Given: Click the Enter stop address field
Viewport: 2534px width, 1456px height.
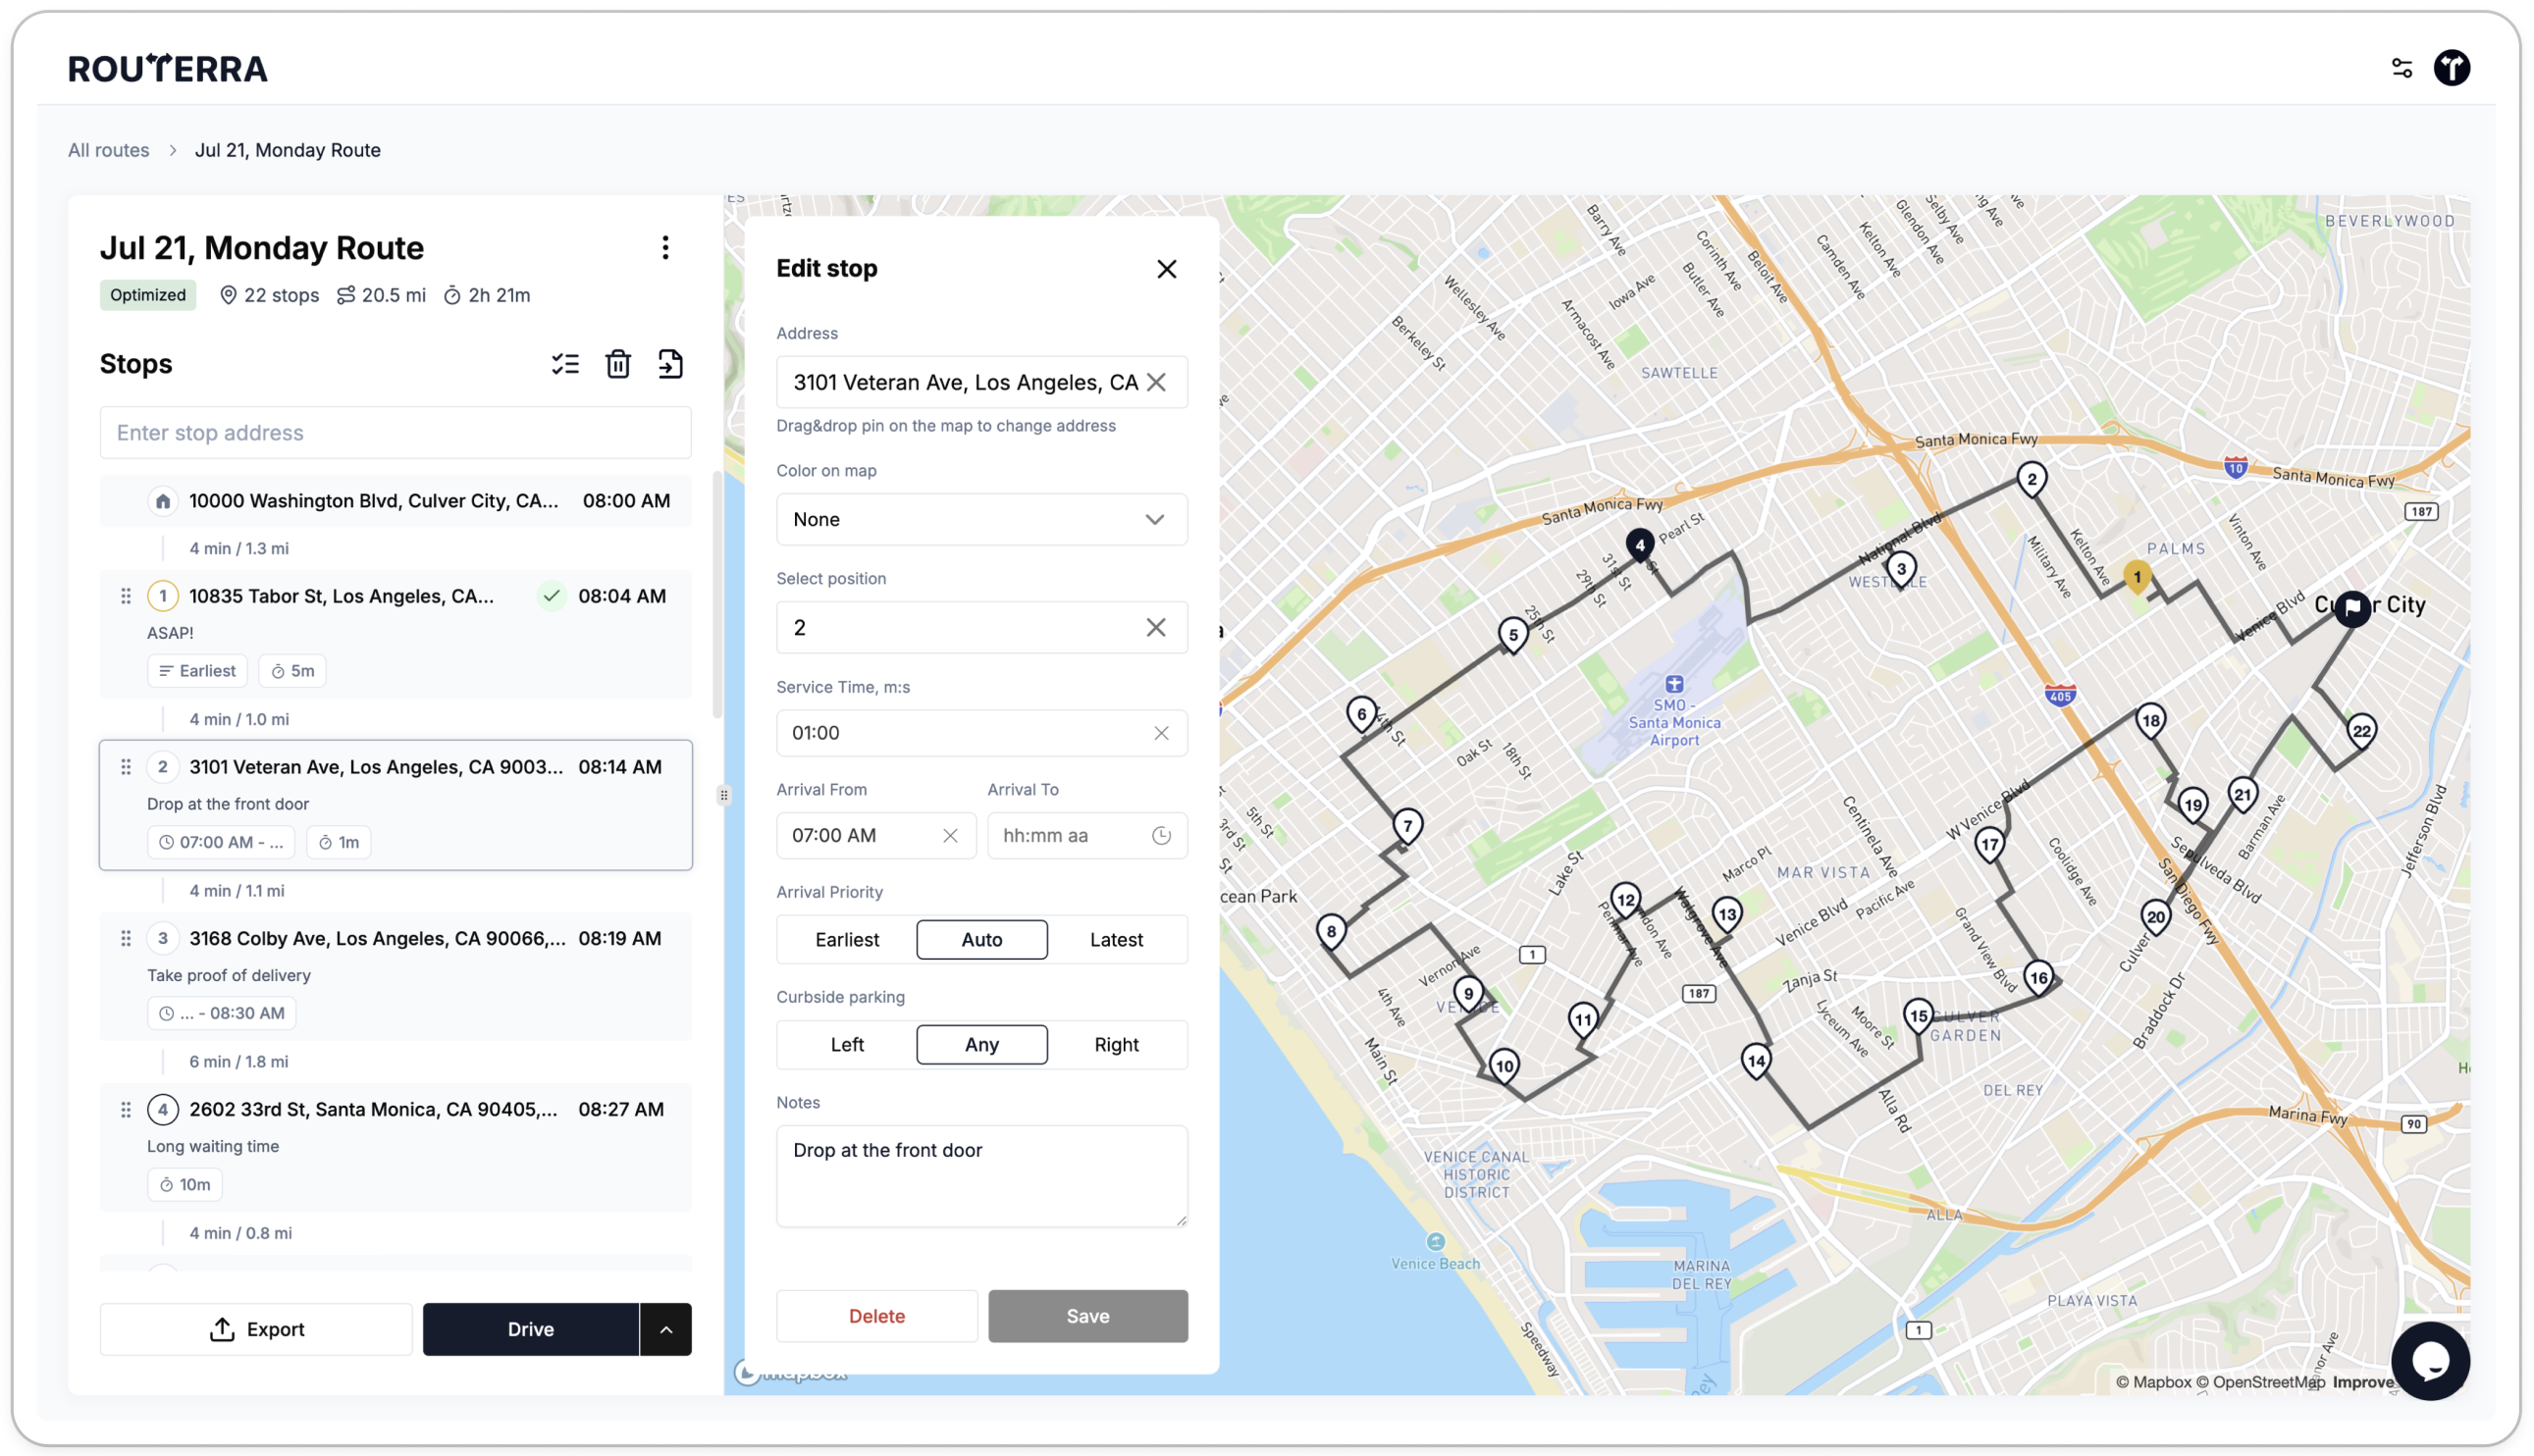Looking at the screenshot, I should pos(395,432).
